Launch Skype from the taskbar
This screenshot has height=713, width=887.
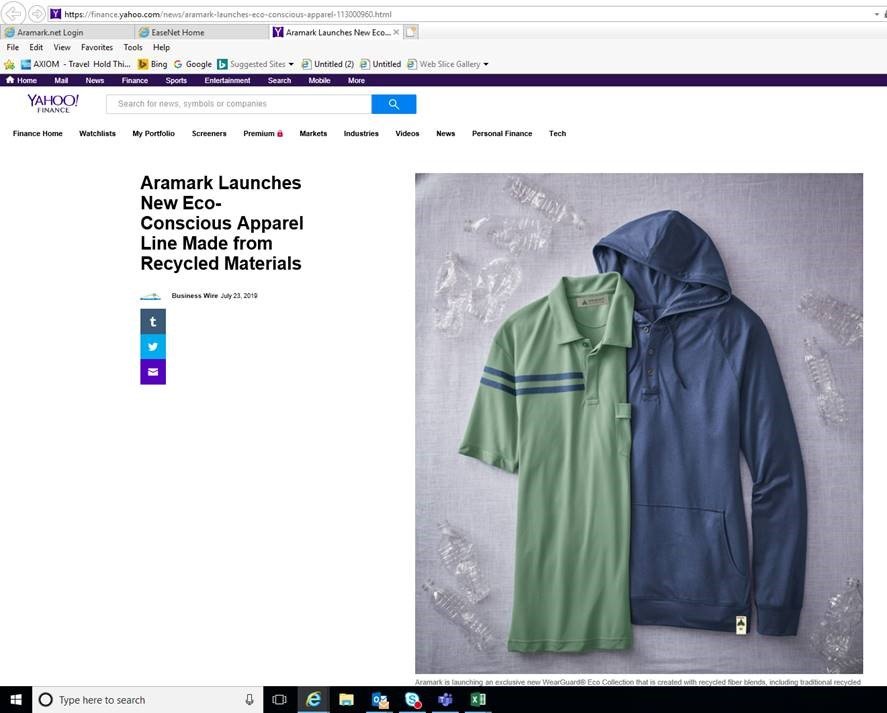pyautogui.click(x=411, y=699)
